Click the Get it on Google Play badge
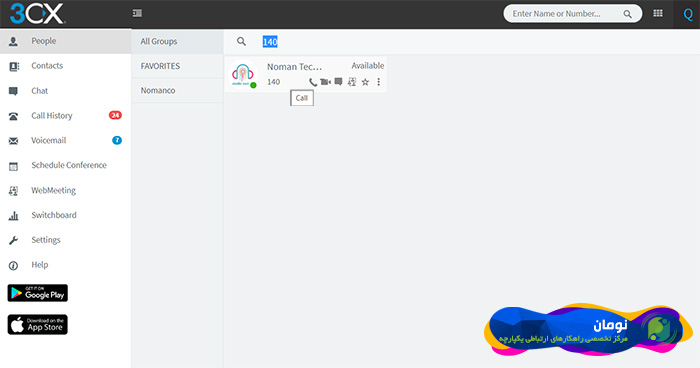 click(38, 293)
